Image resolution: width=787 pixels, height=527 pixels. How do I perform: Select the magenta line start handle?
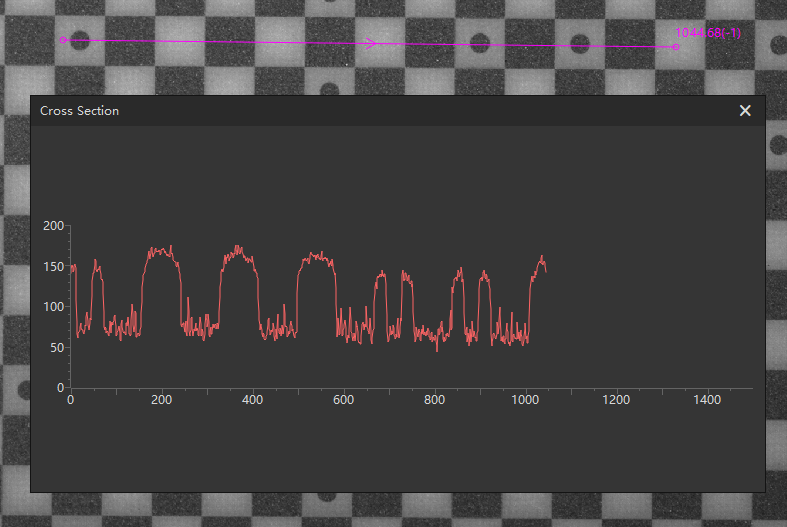click(63, 40)
